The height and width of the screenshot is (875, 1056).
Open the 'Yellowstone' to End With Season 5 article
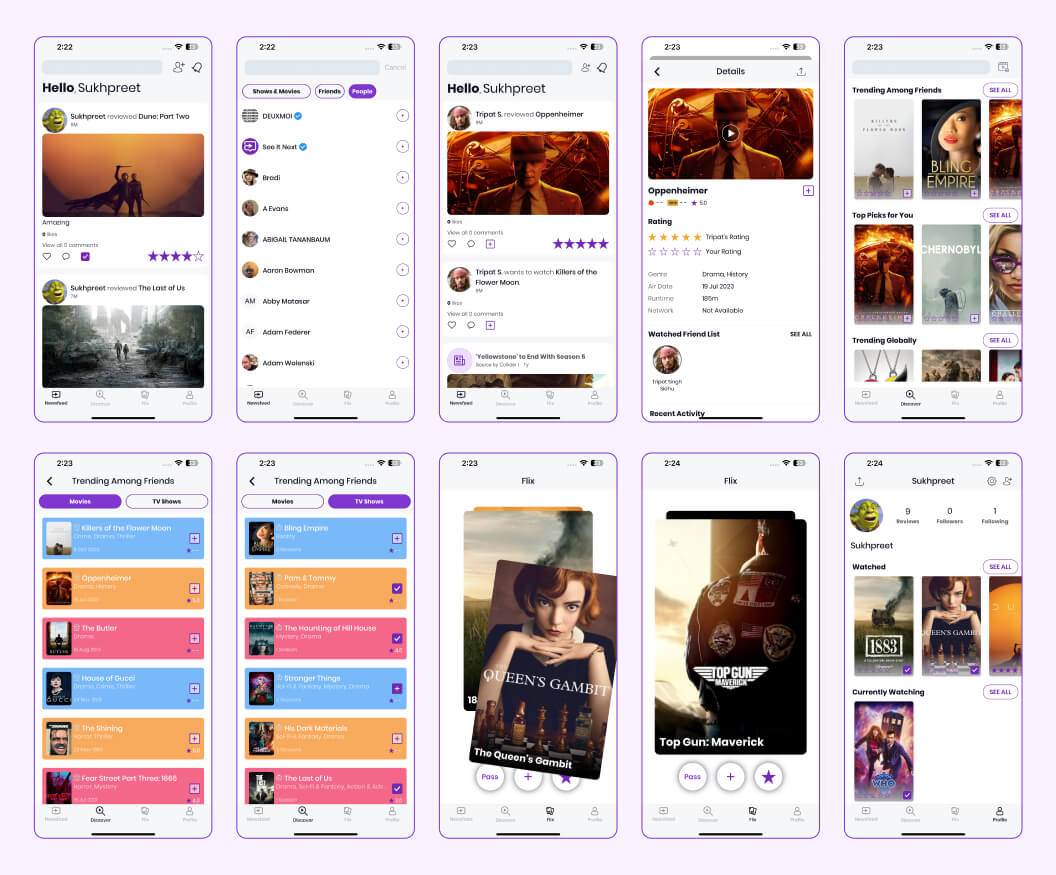coord(528,360)
